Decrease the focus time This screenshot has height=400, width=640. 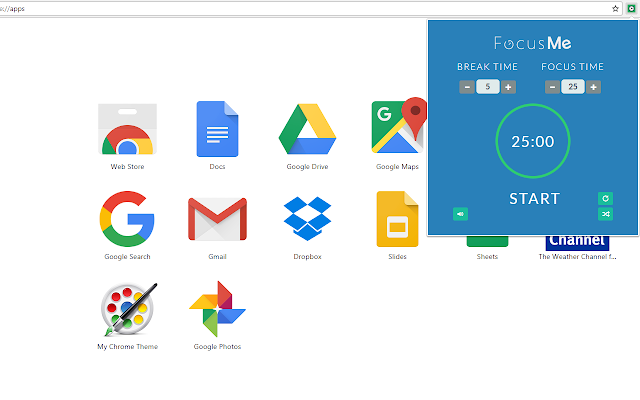coord(552,87)
